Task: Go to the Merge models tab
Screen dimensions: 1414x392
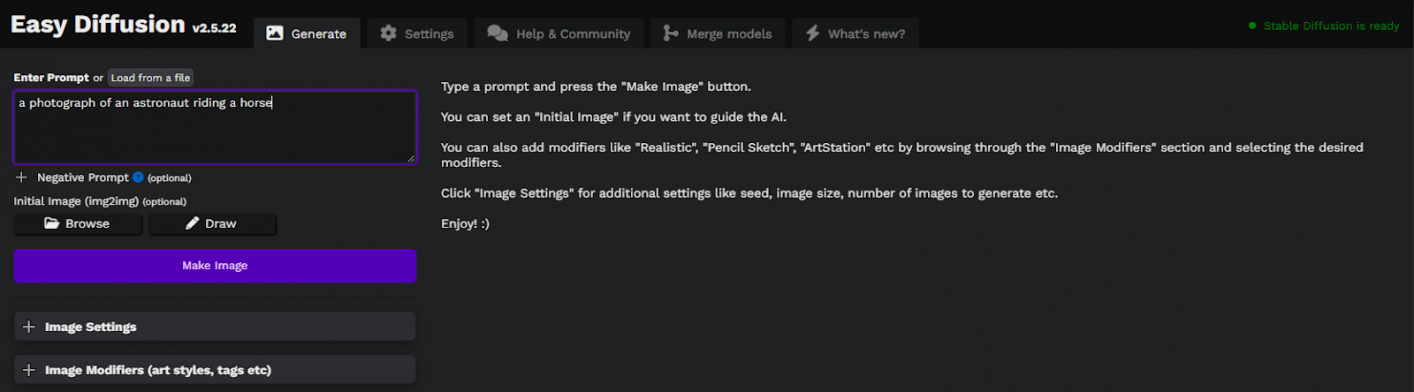Action: [x=717, y=33]
